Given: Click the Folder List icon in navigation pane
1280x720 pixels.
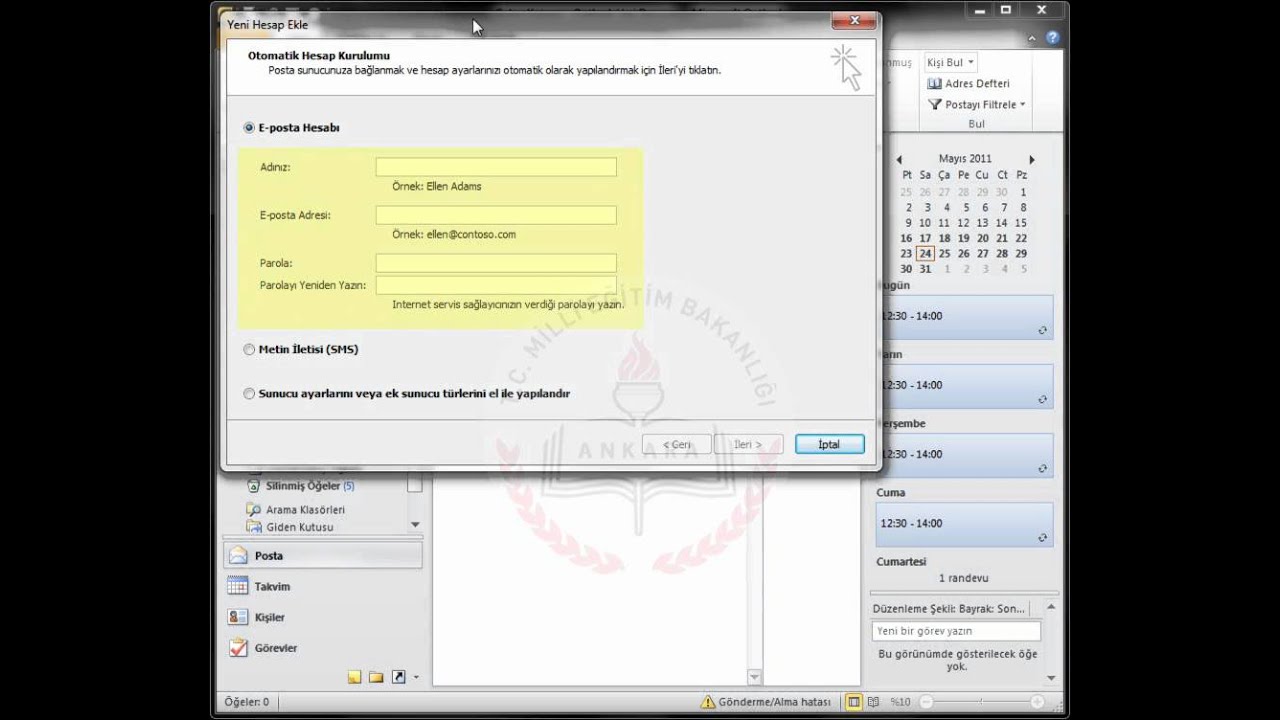Looking at the screenshot, I should [376, 677].
